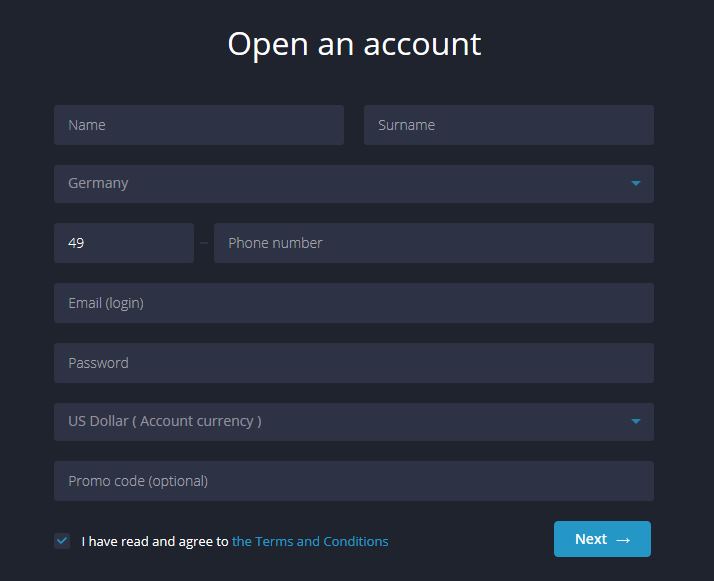The image size is (714, 581).
Task: Click the Password field
Action: 354,363
